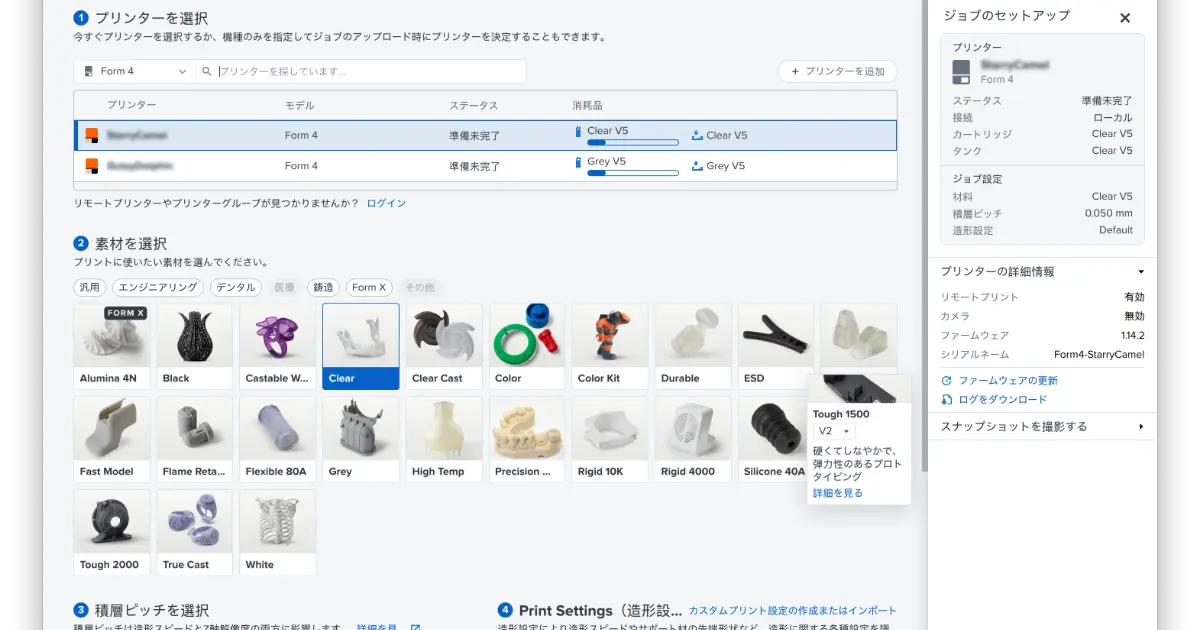Click the 消耗品 column header

tap(587, 105)
